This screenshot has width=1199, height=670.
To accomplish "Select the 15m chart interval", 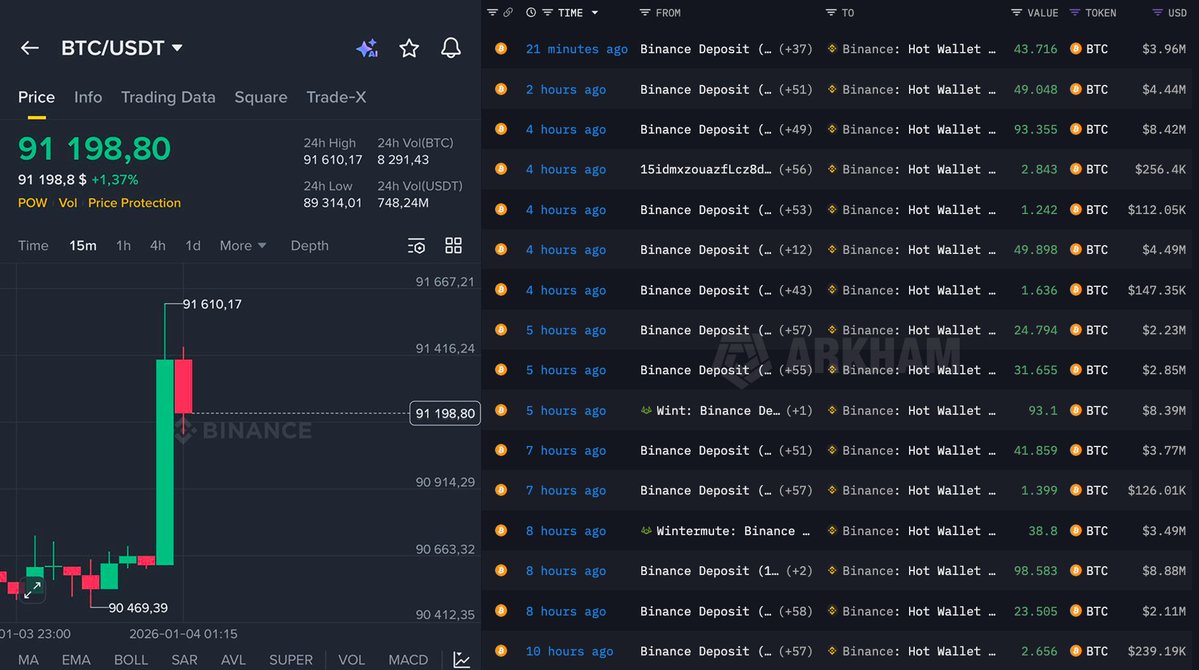I will [83, 246].
